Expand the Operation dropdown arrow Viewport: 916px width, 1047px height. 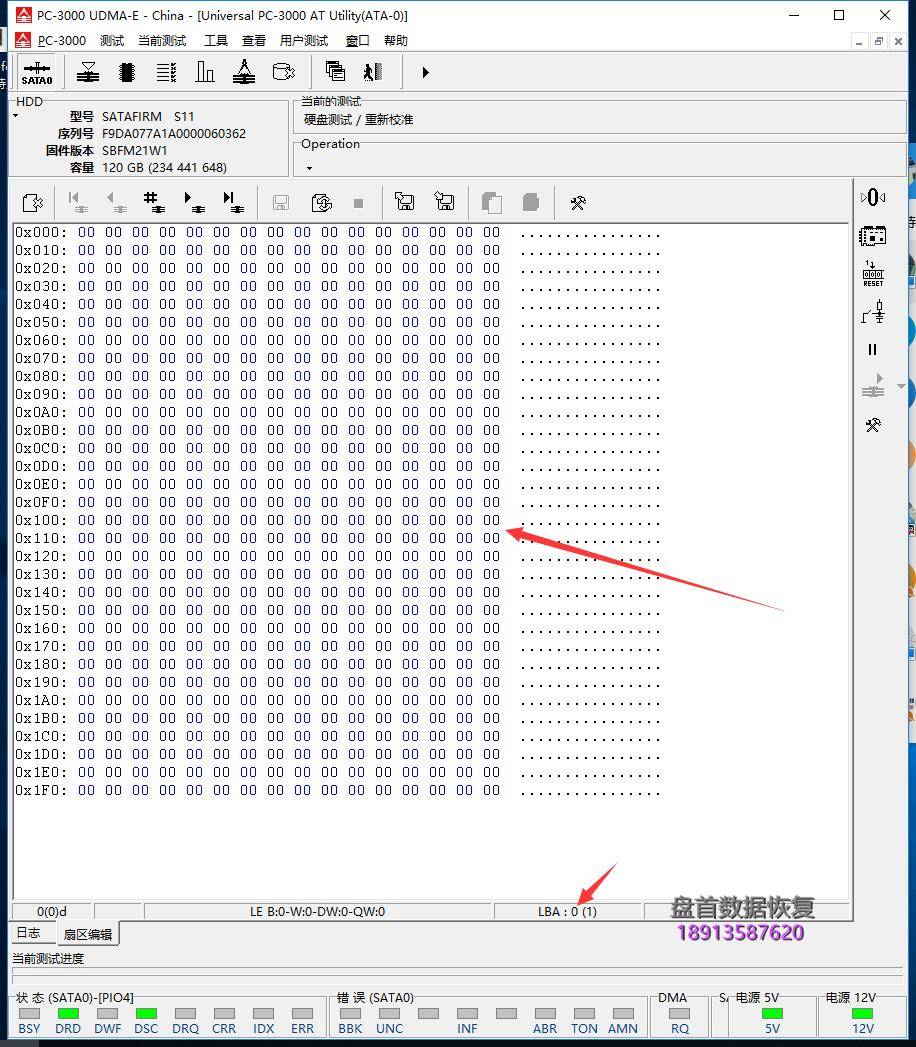point(308,167)
